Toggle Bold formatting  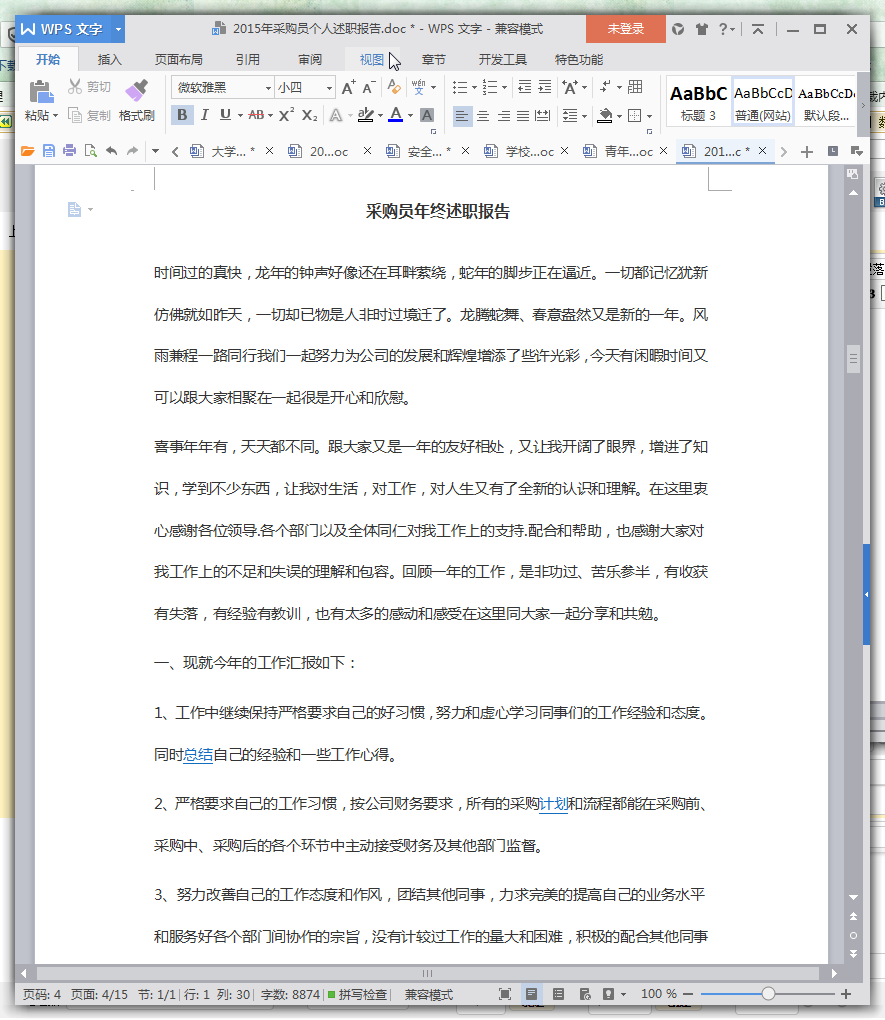pyautogui.click(x=182, y=115)
